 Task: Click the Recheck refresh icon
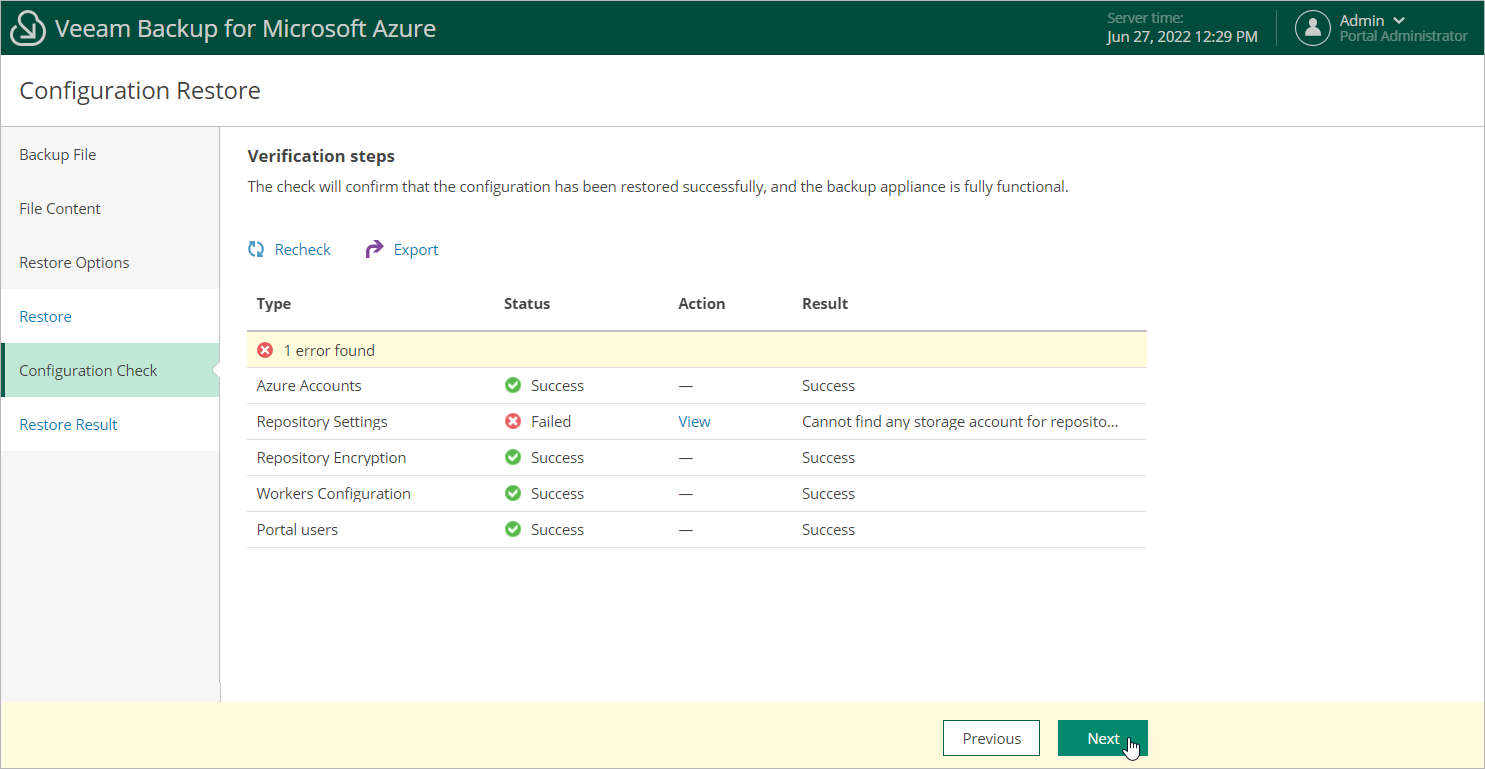[256, 250]
